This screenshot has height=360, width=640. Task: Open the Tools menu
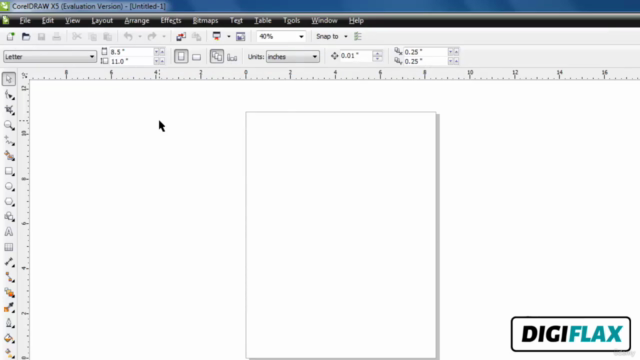[x=291, y=20]
